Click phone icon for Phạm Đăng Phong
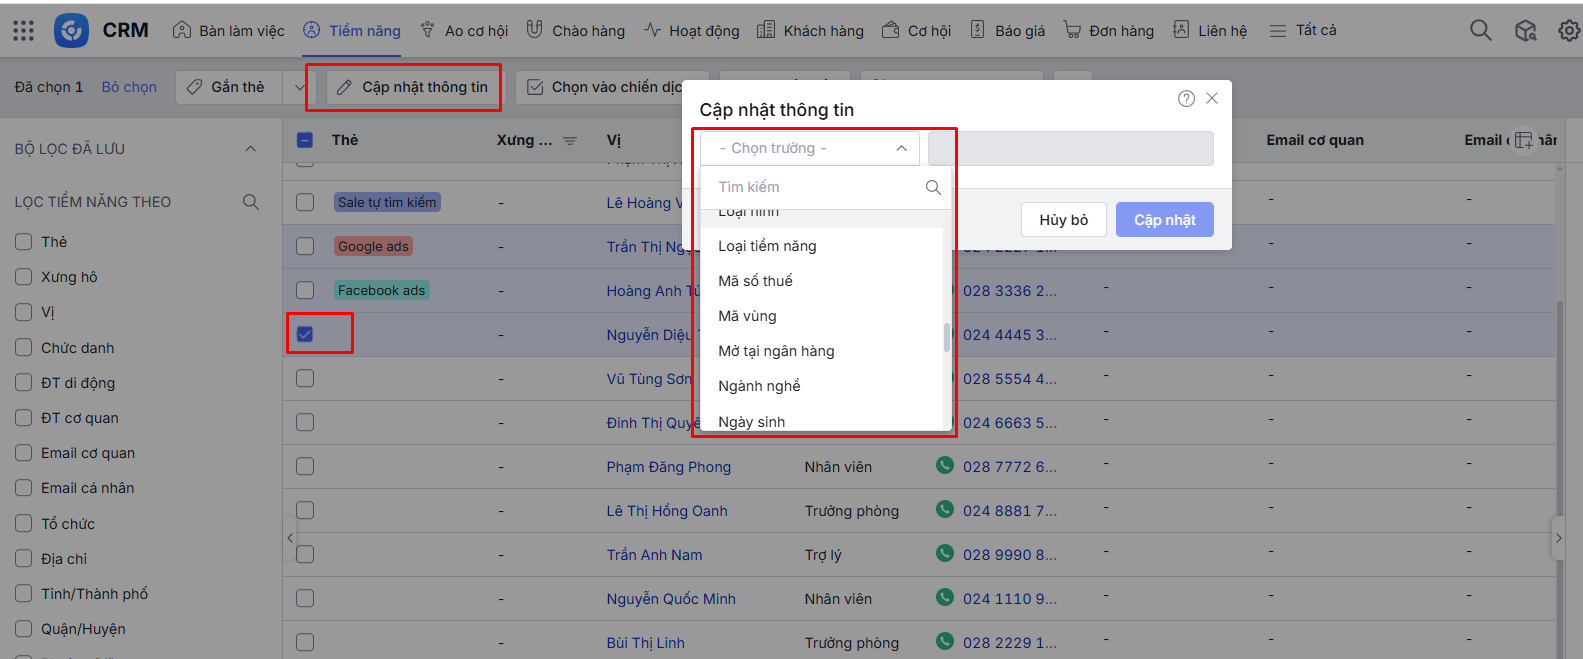 tap(944, 465)
